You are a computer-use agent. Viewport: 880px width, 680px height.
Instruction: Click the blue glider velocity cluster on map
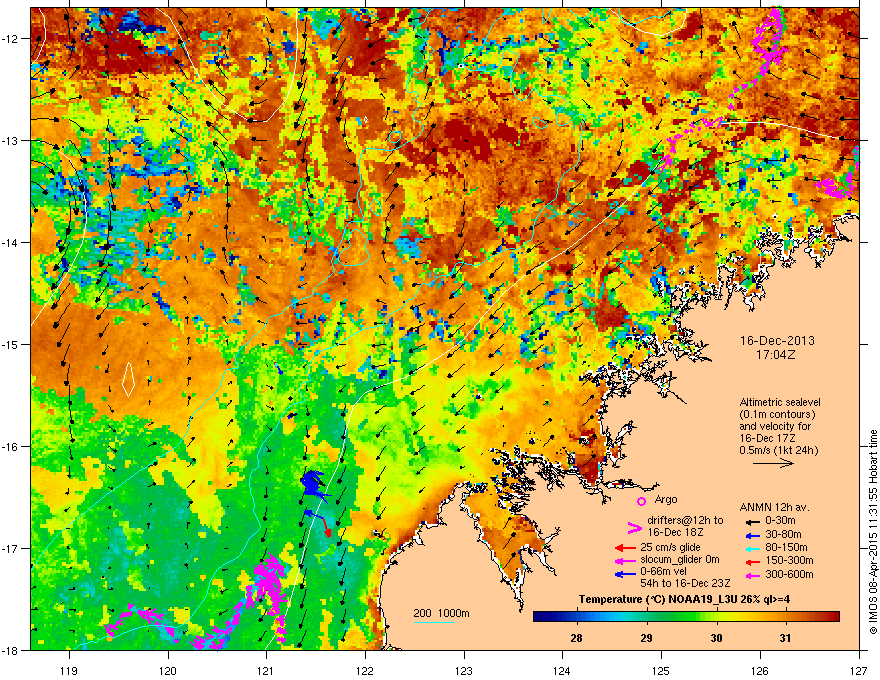[x=314, y=485]
